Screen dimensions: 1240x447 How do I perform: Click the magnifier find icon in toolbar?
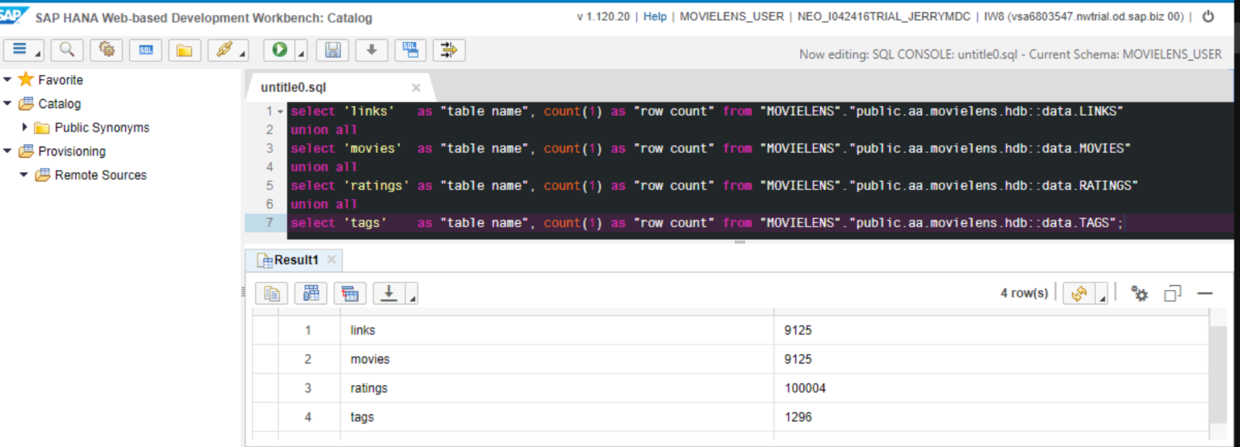coord(66,50)
